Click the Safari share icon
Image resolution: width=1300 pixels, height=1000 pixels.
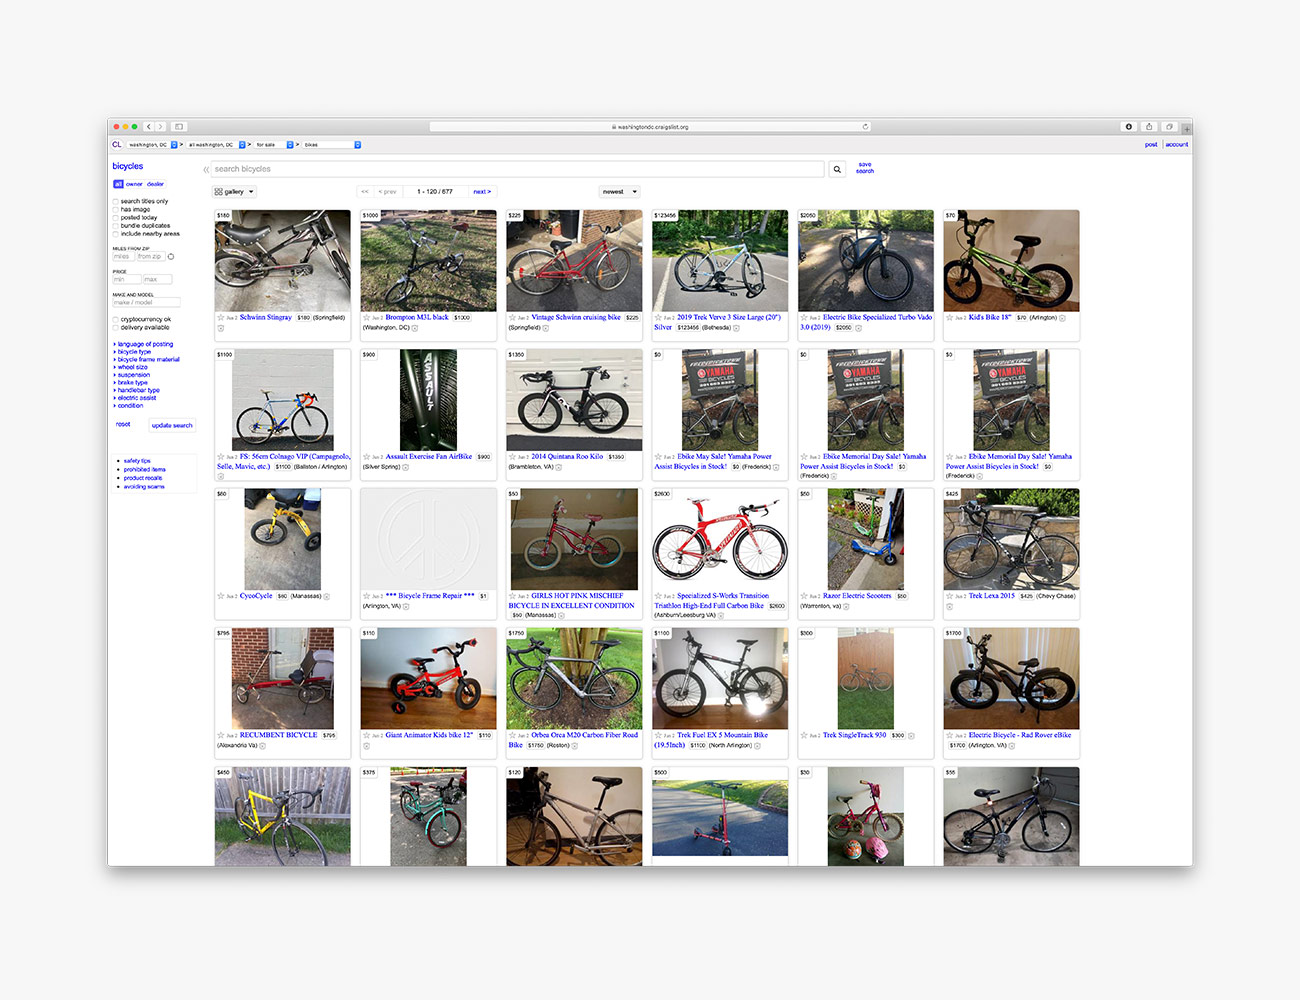point(1149,127)
